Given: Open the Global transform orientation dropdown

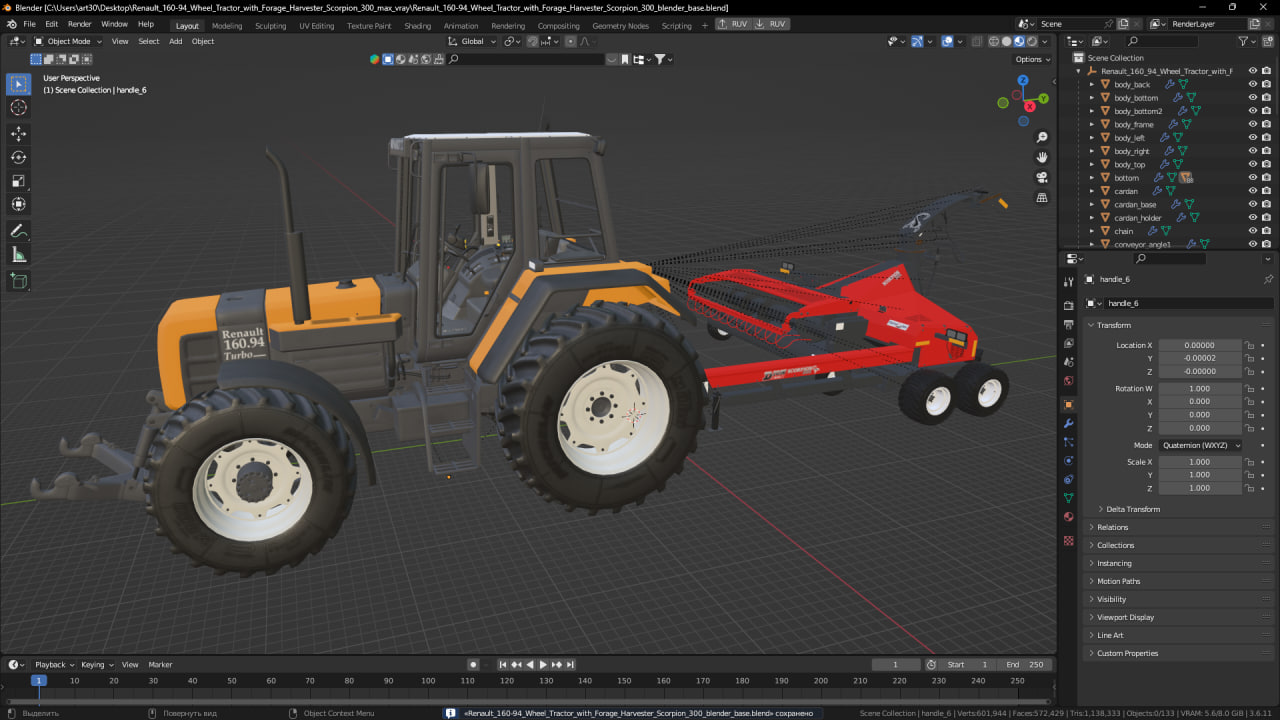Looking at the screenshot, I should click(x=472, y=41).
